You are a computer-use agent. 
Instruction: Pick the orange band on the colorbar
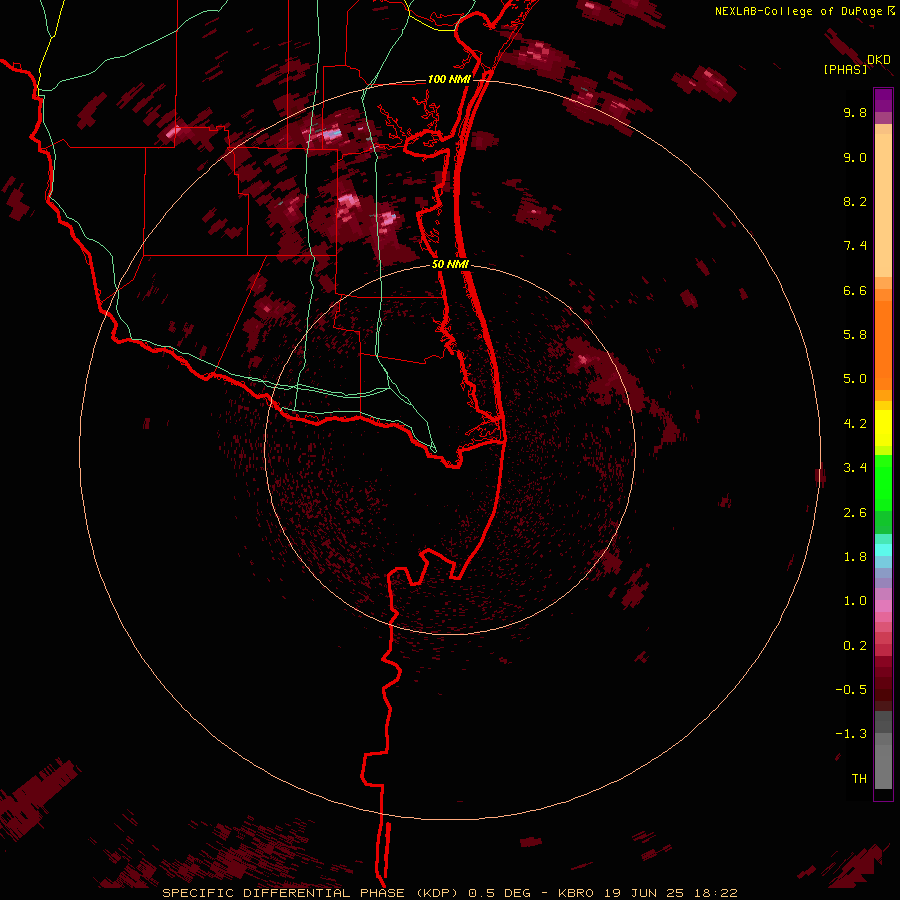coord(883,346)
